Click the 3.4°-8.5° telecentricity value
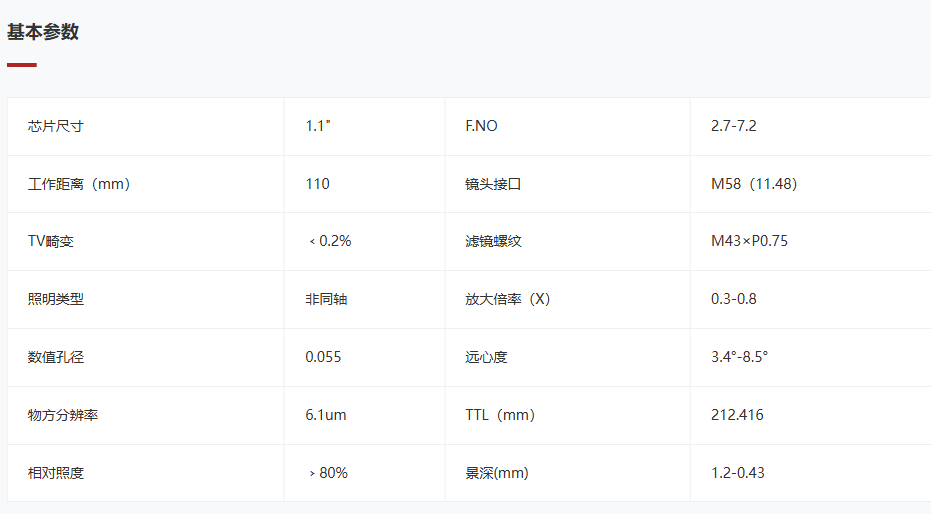Image resolution: width=931 pixels, height=514 pixels. 740,357
